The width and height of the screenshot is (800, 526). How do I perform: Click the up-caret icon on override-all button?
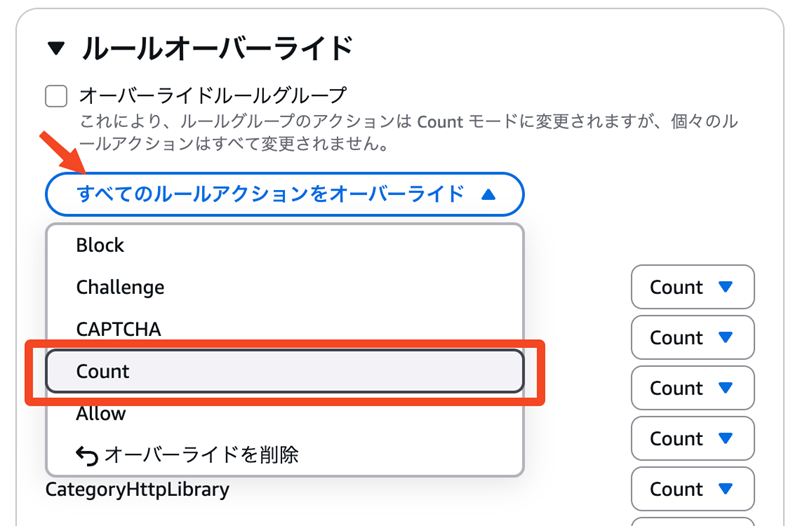tap(488, 195)
